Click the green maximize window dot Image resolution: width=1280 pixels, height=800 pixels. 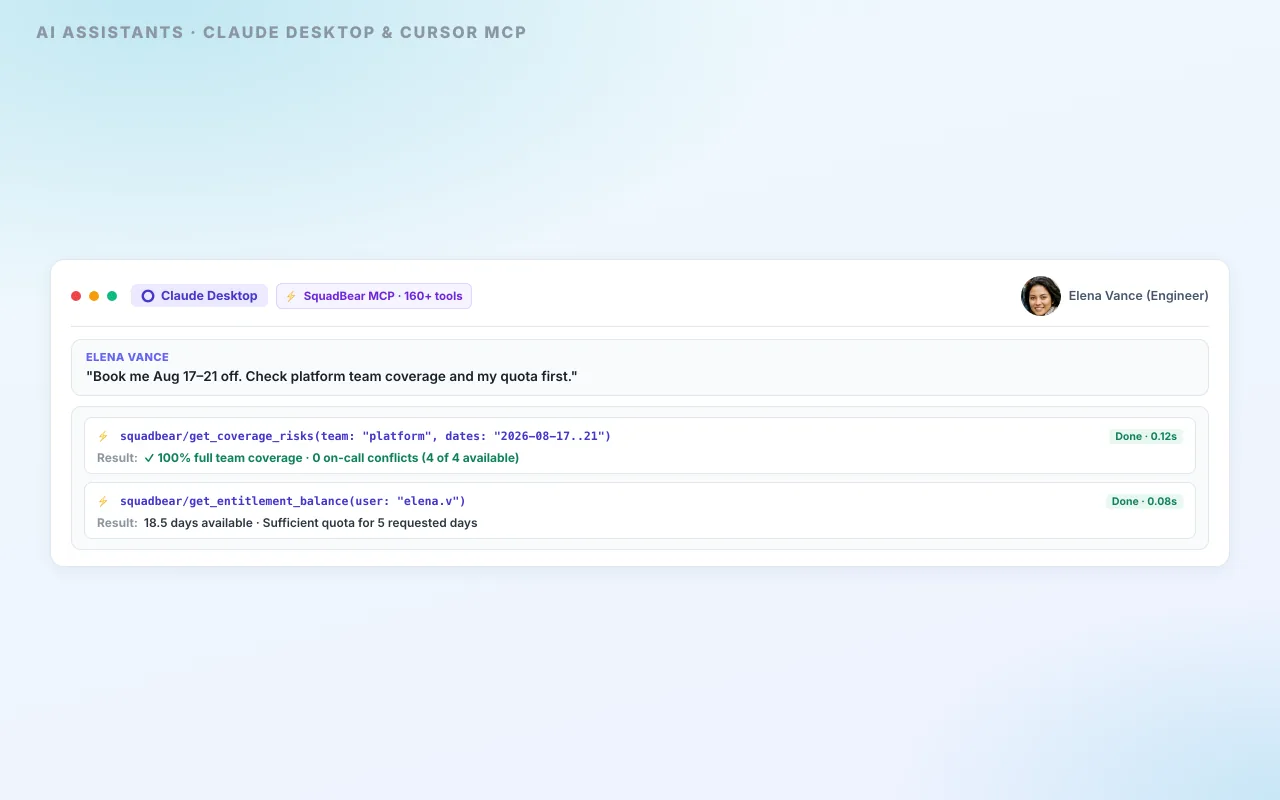click(112, 296)
